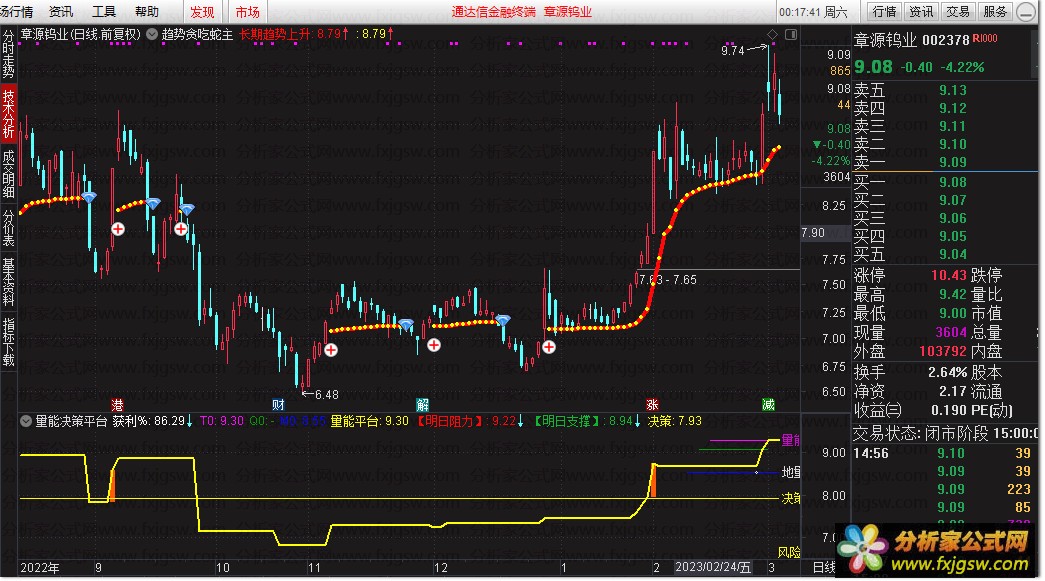The height and width of the screenshot is (581, 1045).
Task: Expand main chart indicator dropdown beside 章源钨业
Action: (x=152, y=34)
